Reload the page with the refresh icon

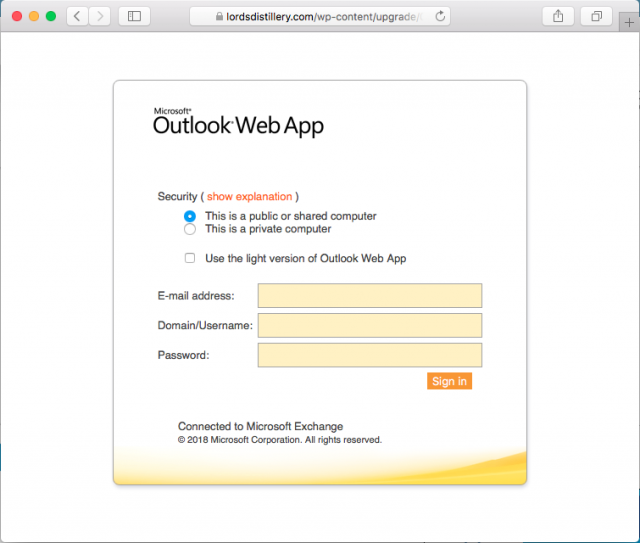point(440,16)
